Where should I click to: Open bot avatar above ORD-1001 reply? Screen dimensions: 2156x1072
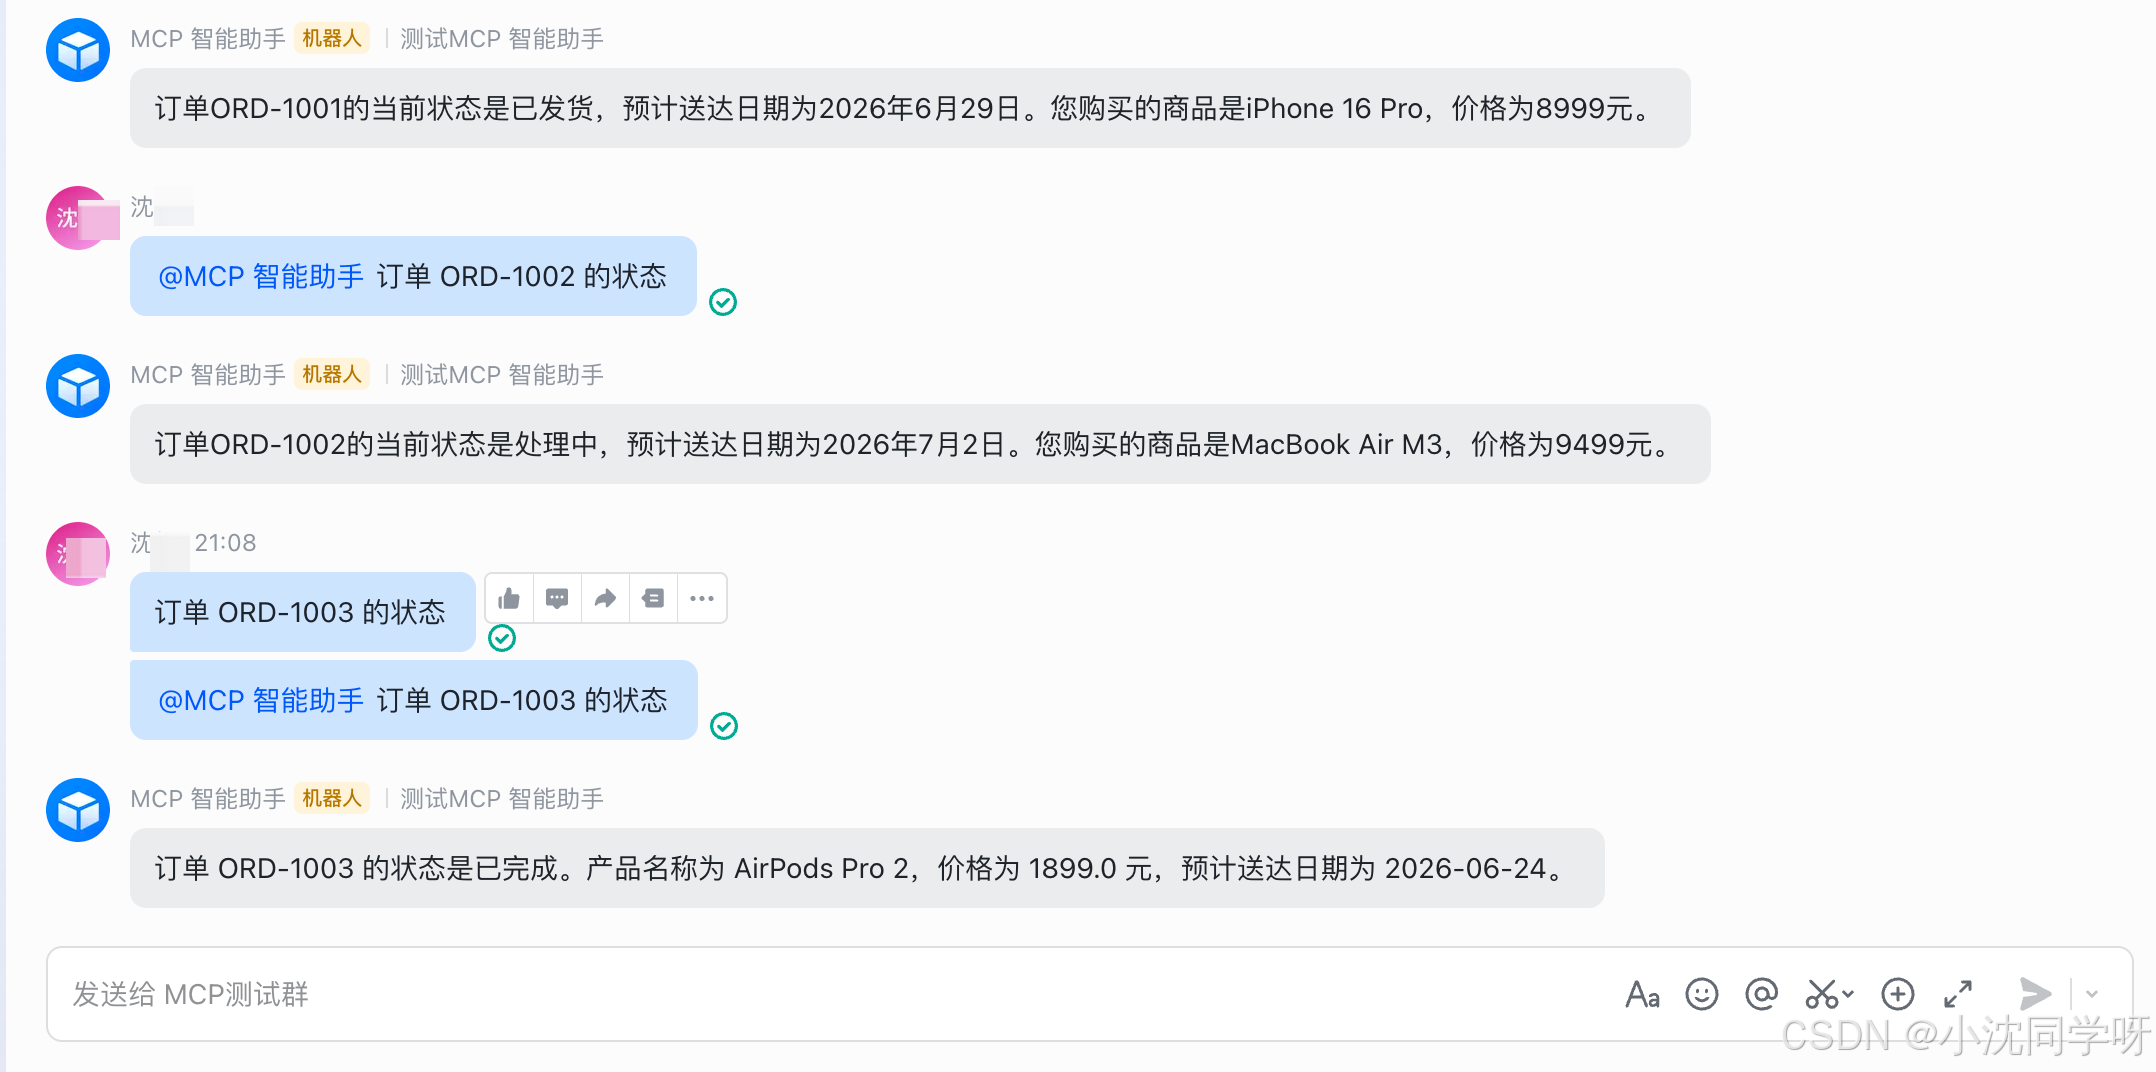click(x=78, y=50)
